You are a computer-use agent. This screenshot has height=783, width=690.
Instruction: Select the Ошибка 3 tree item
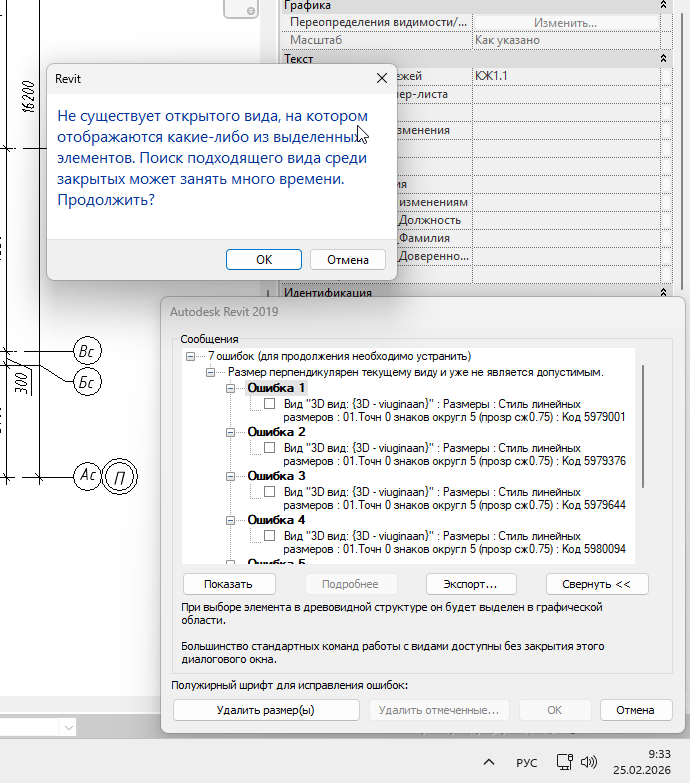pos(276,476)
